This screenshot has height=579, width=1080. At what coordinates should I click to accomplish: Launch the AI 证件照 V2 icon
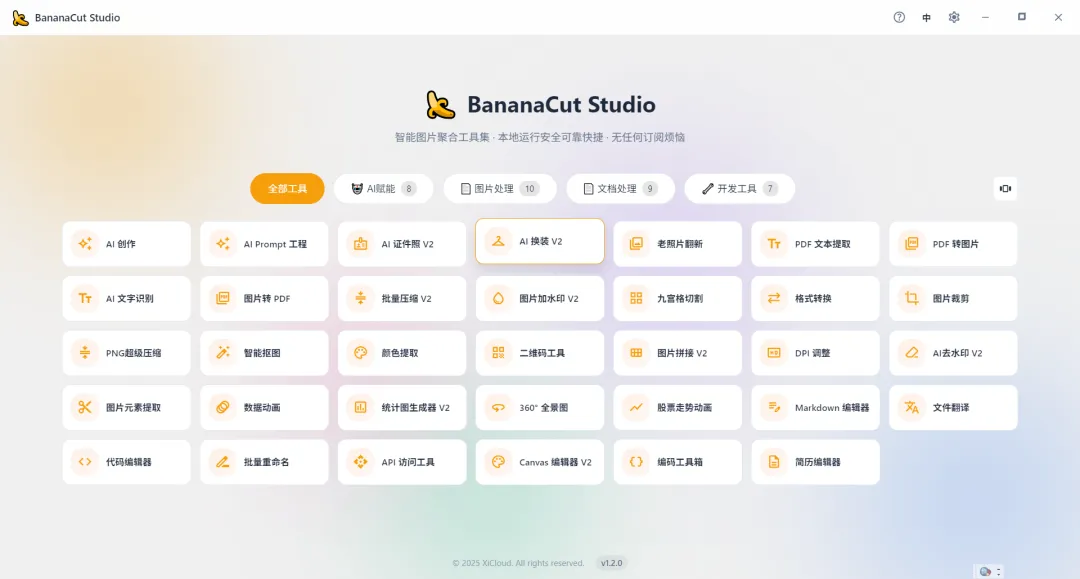pos(360,244)
